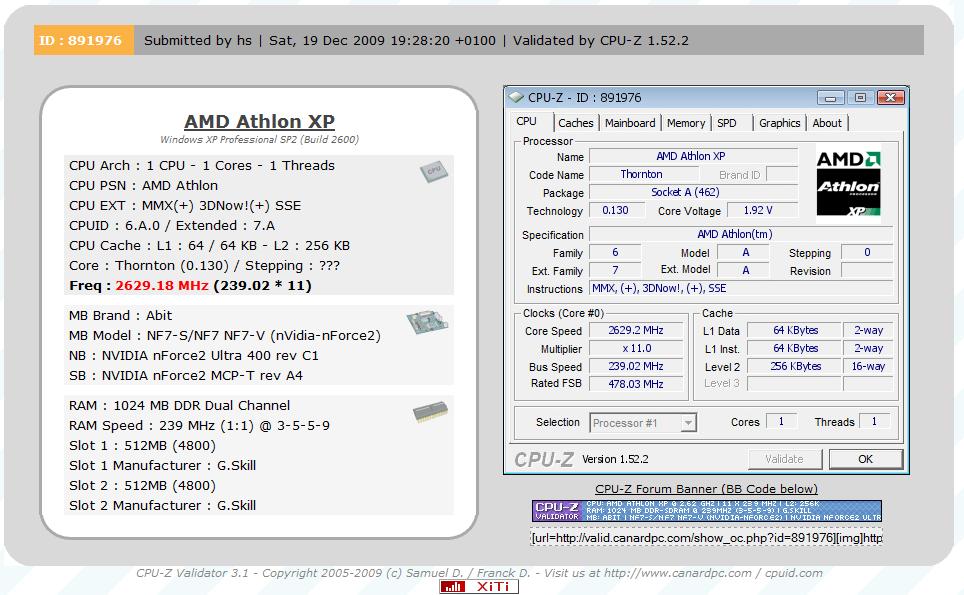Click the CPU Cache L1/L2 line
Viewport: 964px width, 595px height.
click(x=209, y=246)
